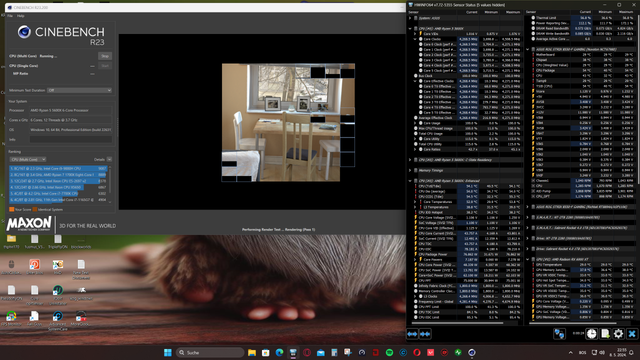This screenshot has width=640, height=360.
Task: Click the Maximum column header in right HWiNFO pane
Action: tap(625, 12)
